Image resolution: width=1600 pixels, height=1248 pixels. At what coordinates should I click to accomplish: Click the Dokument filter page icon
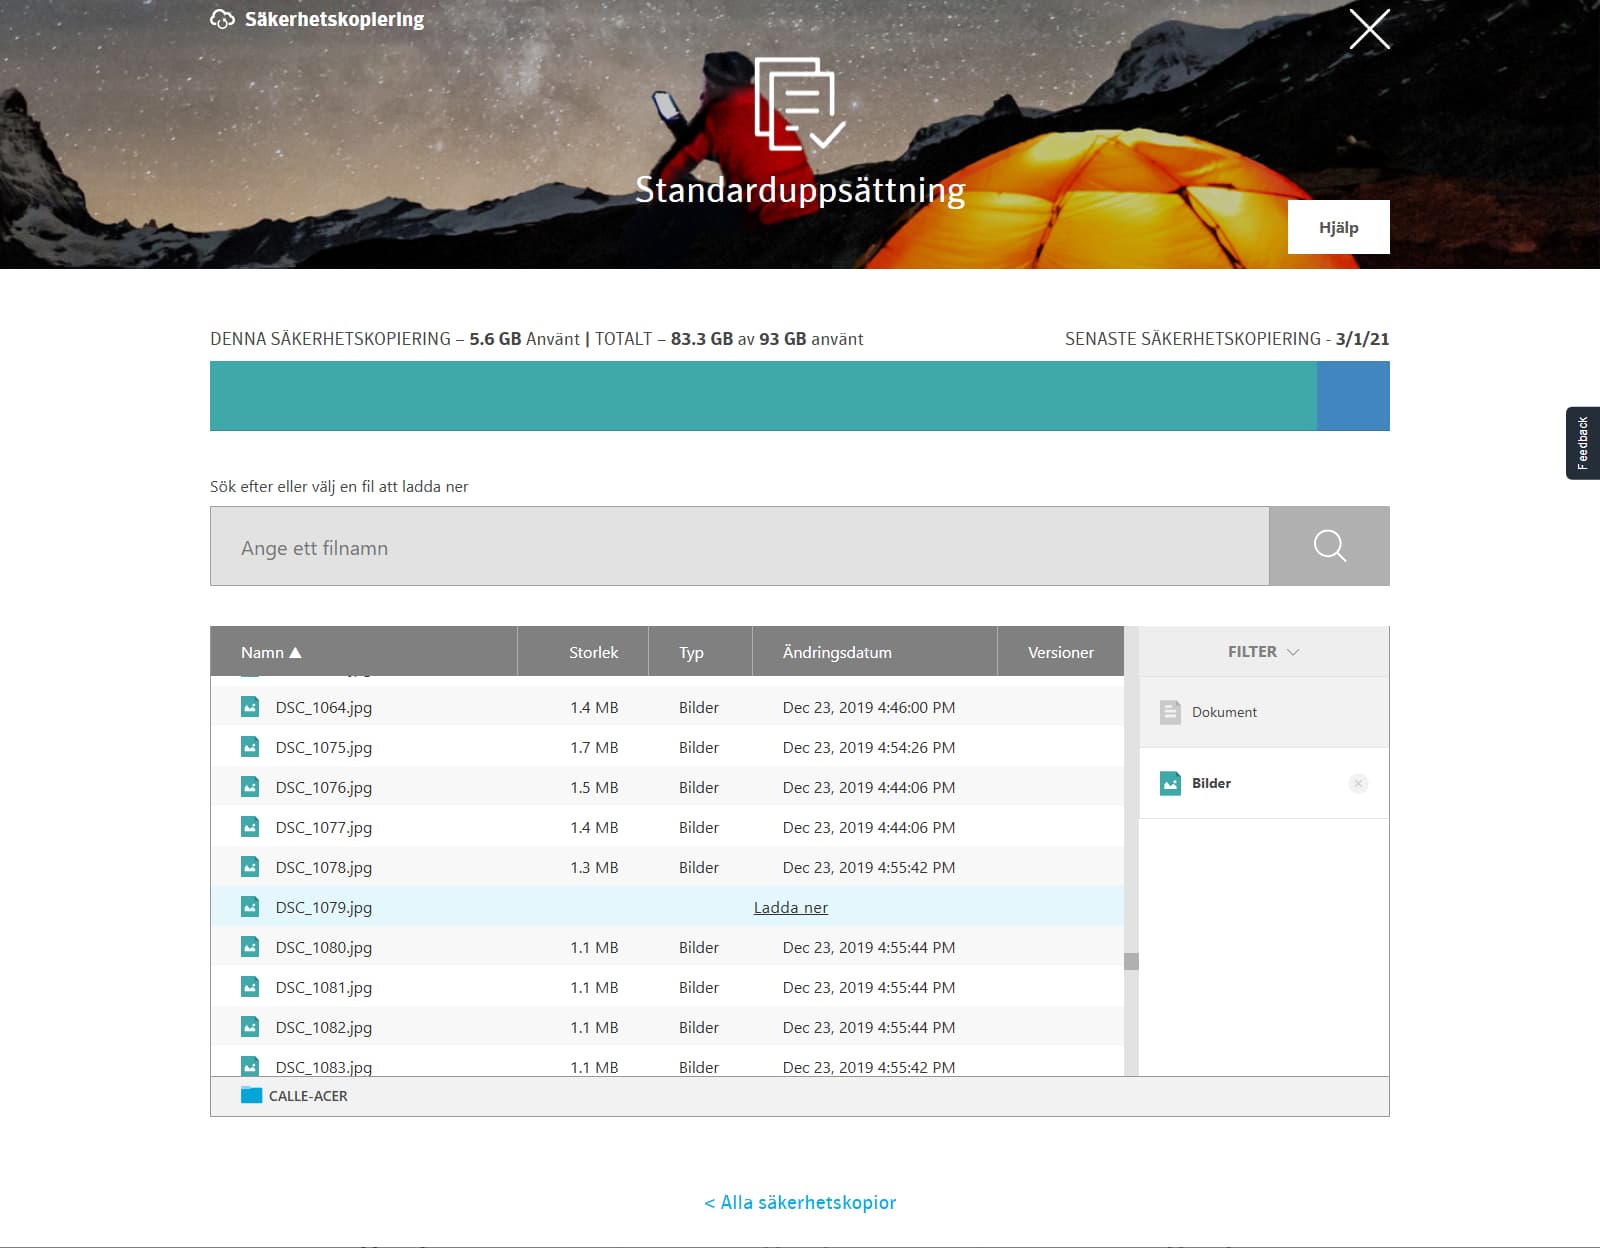click(1170, 712)
